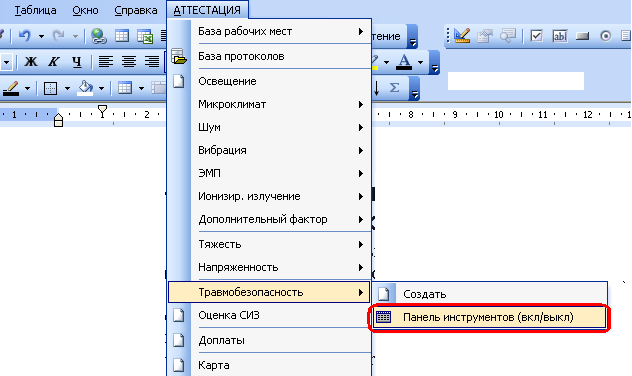The height and width of the screenshot is (376, 632).
Task: Toggle Панель инструментов (вкл/выкл)
Action: coord(490,318)
